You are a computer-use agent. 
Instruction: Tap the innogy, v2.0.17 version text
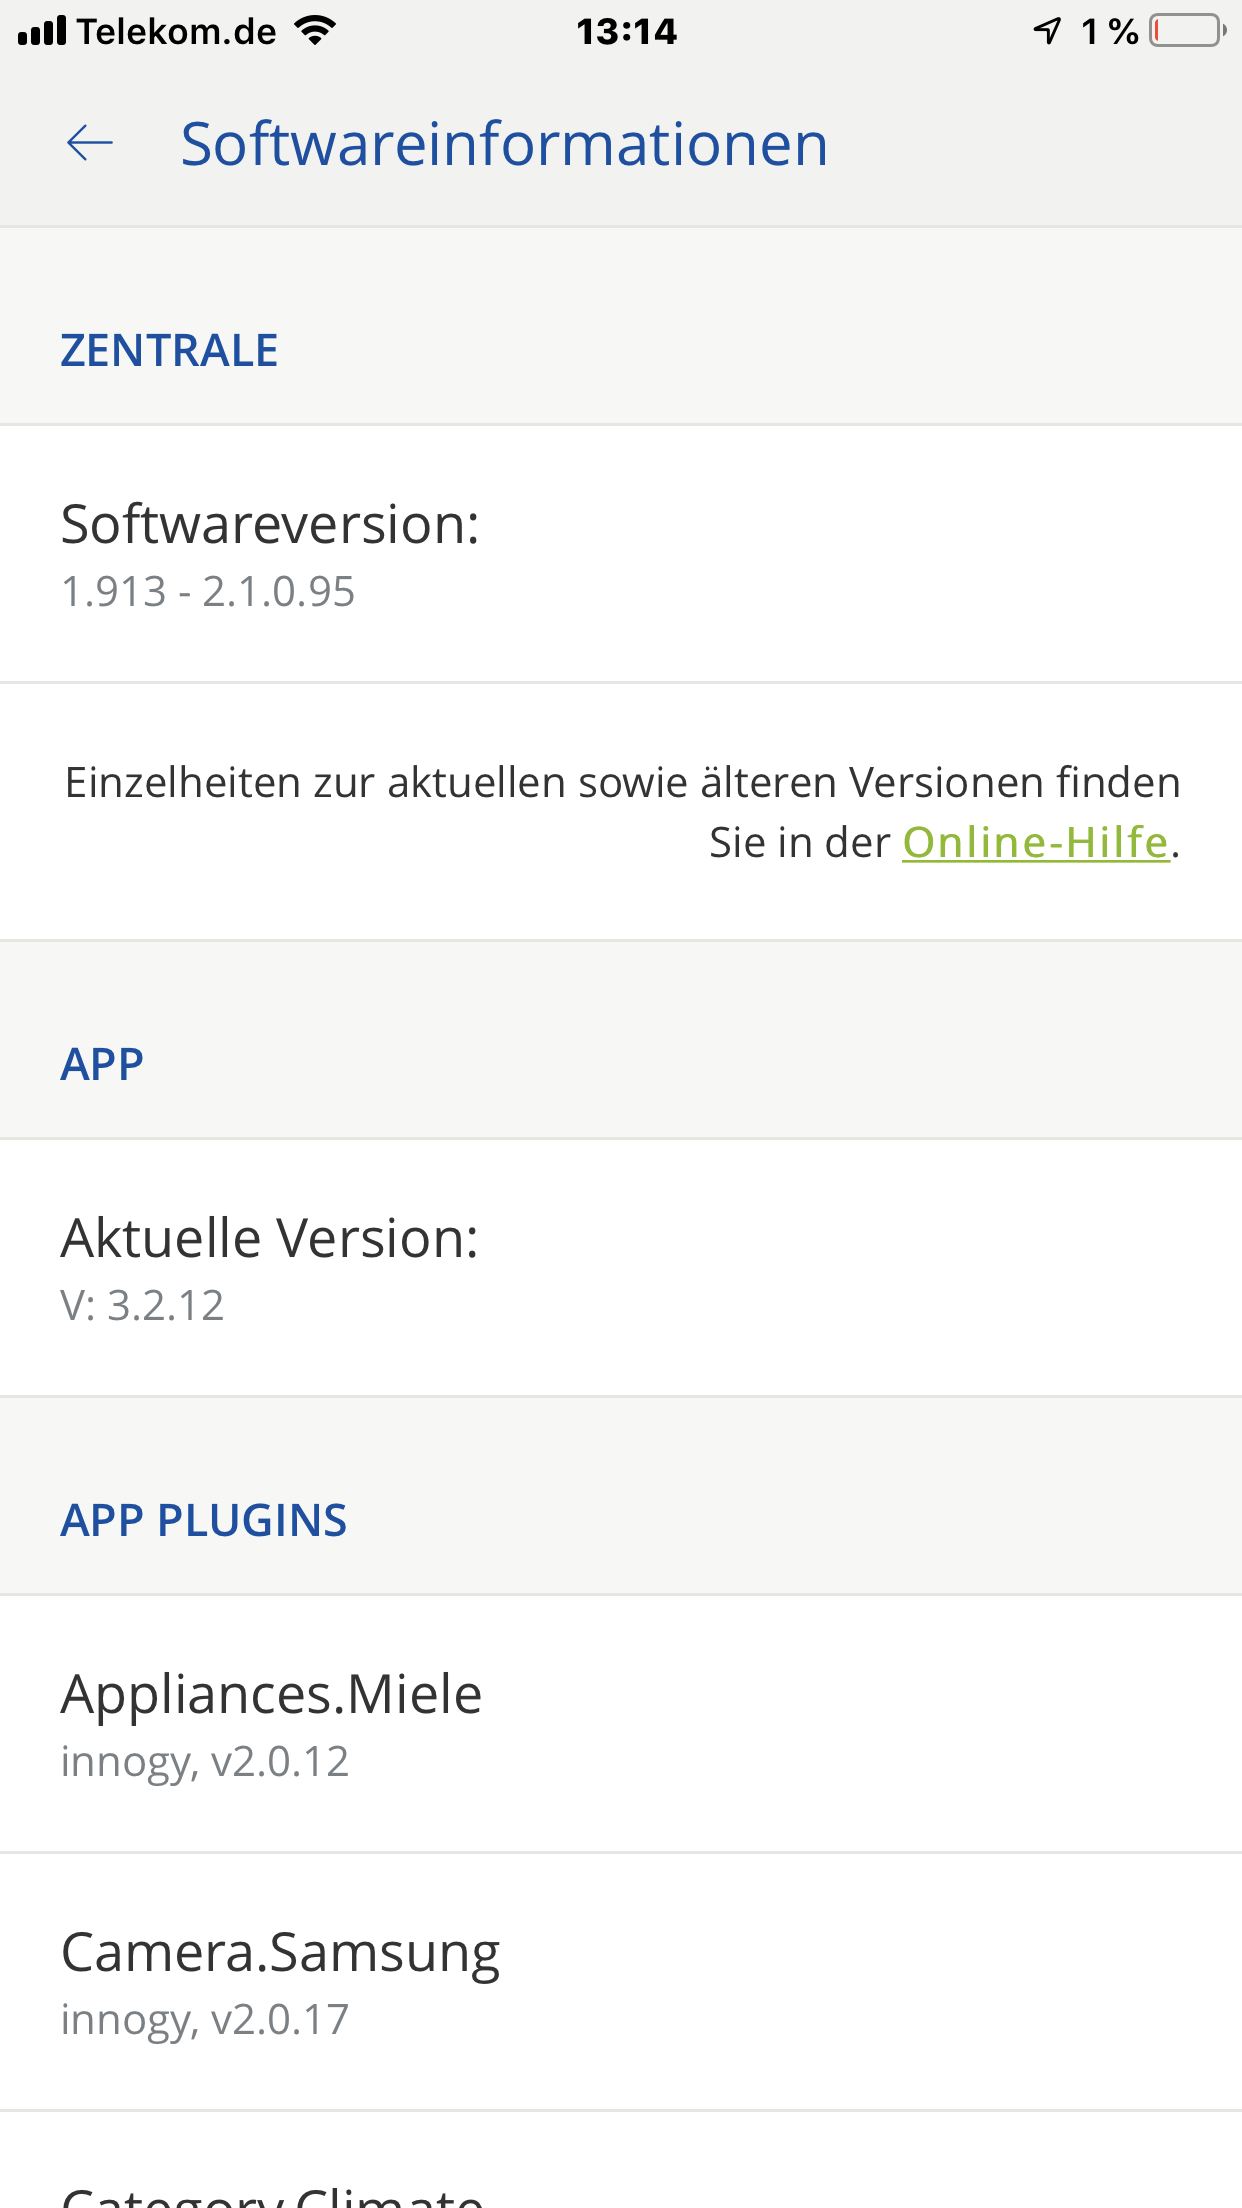[x=205, y=2019]
